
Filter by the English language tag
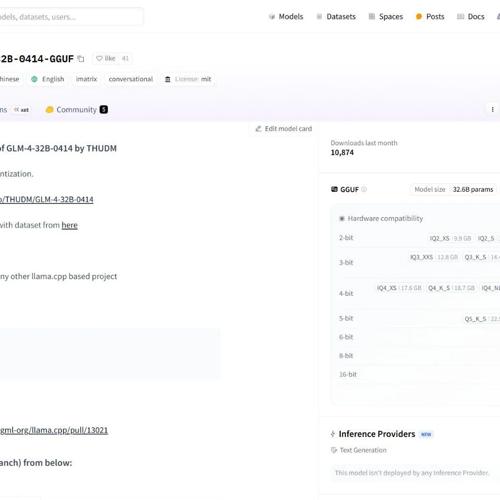tap(48, 79)
